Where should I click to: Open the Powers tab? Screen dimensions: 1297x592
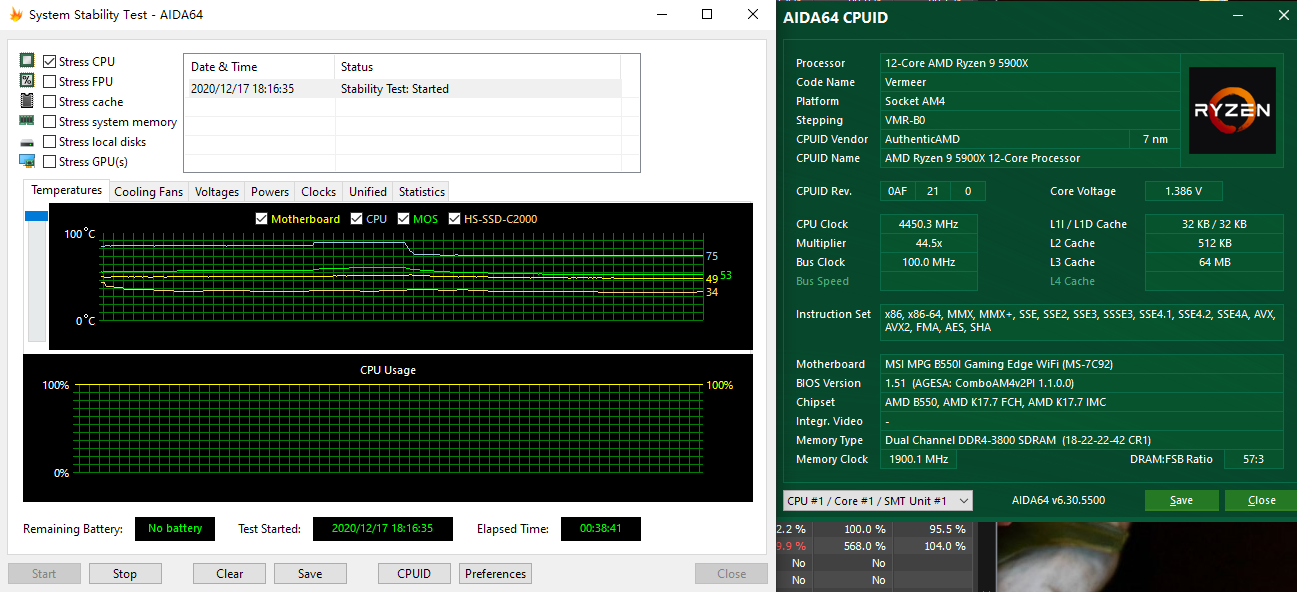click(270, 191)
